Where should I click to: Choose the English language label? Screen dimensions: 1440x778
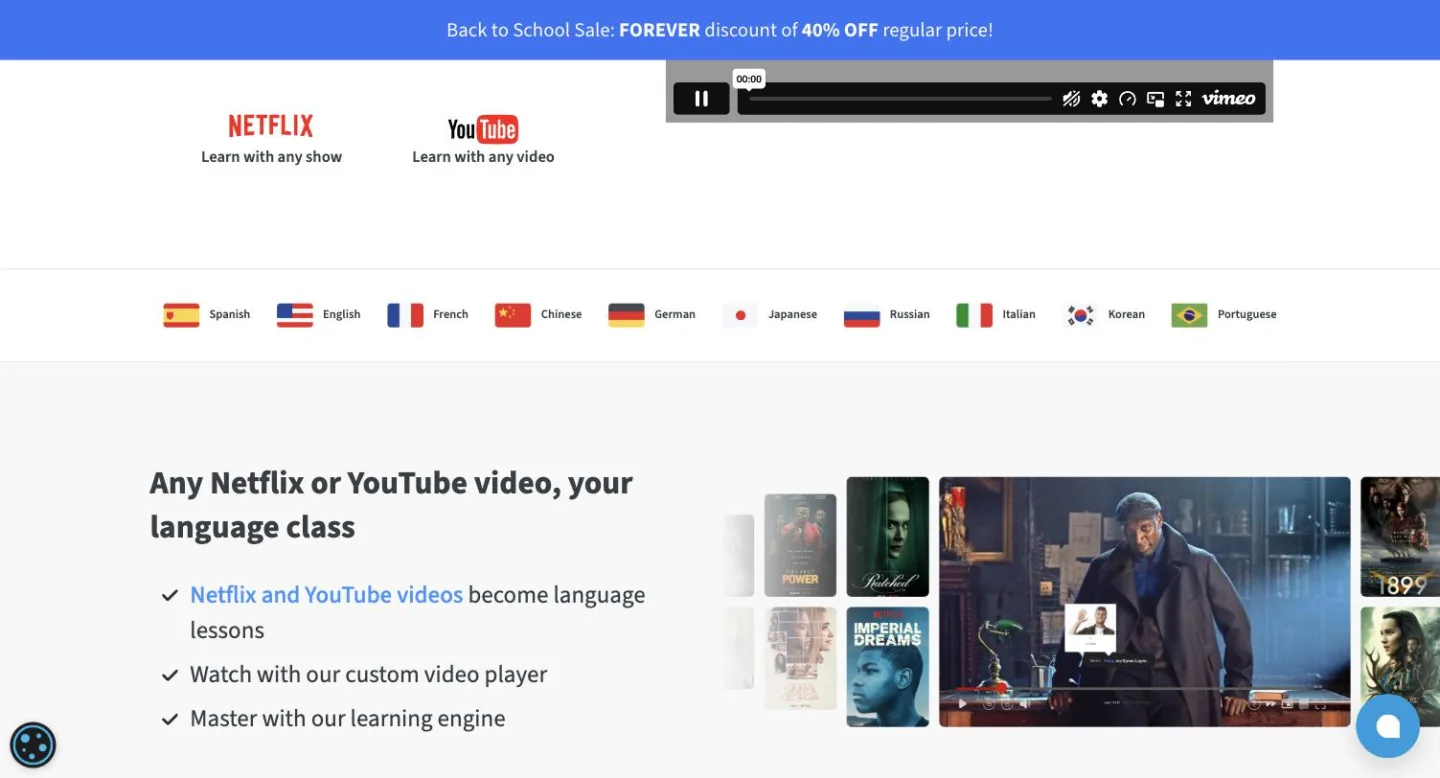pyautogui.click(x=341, y=314)
